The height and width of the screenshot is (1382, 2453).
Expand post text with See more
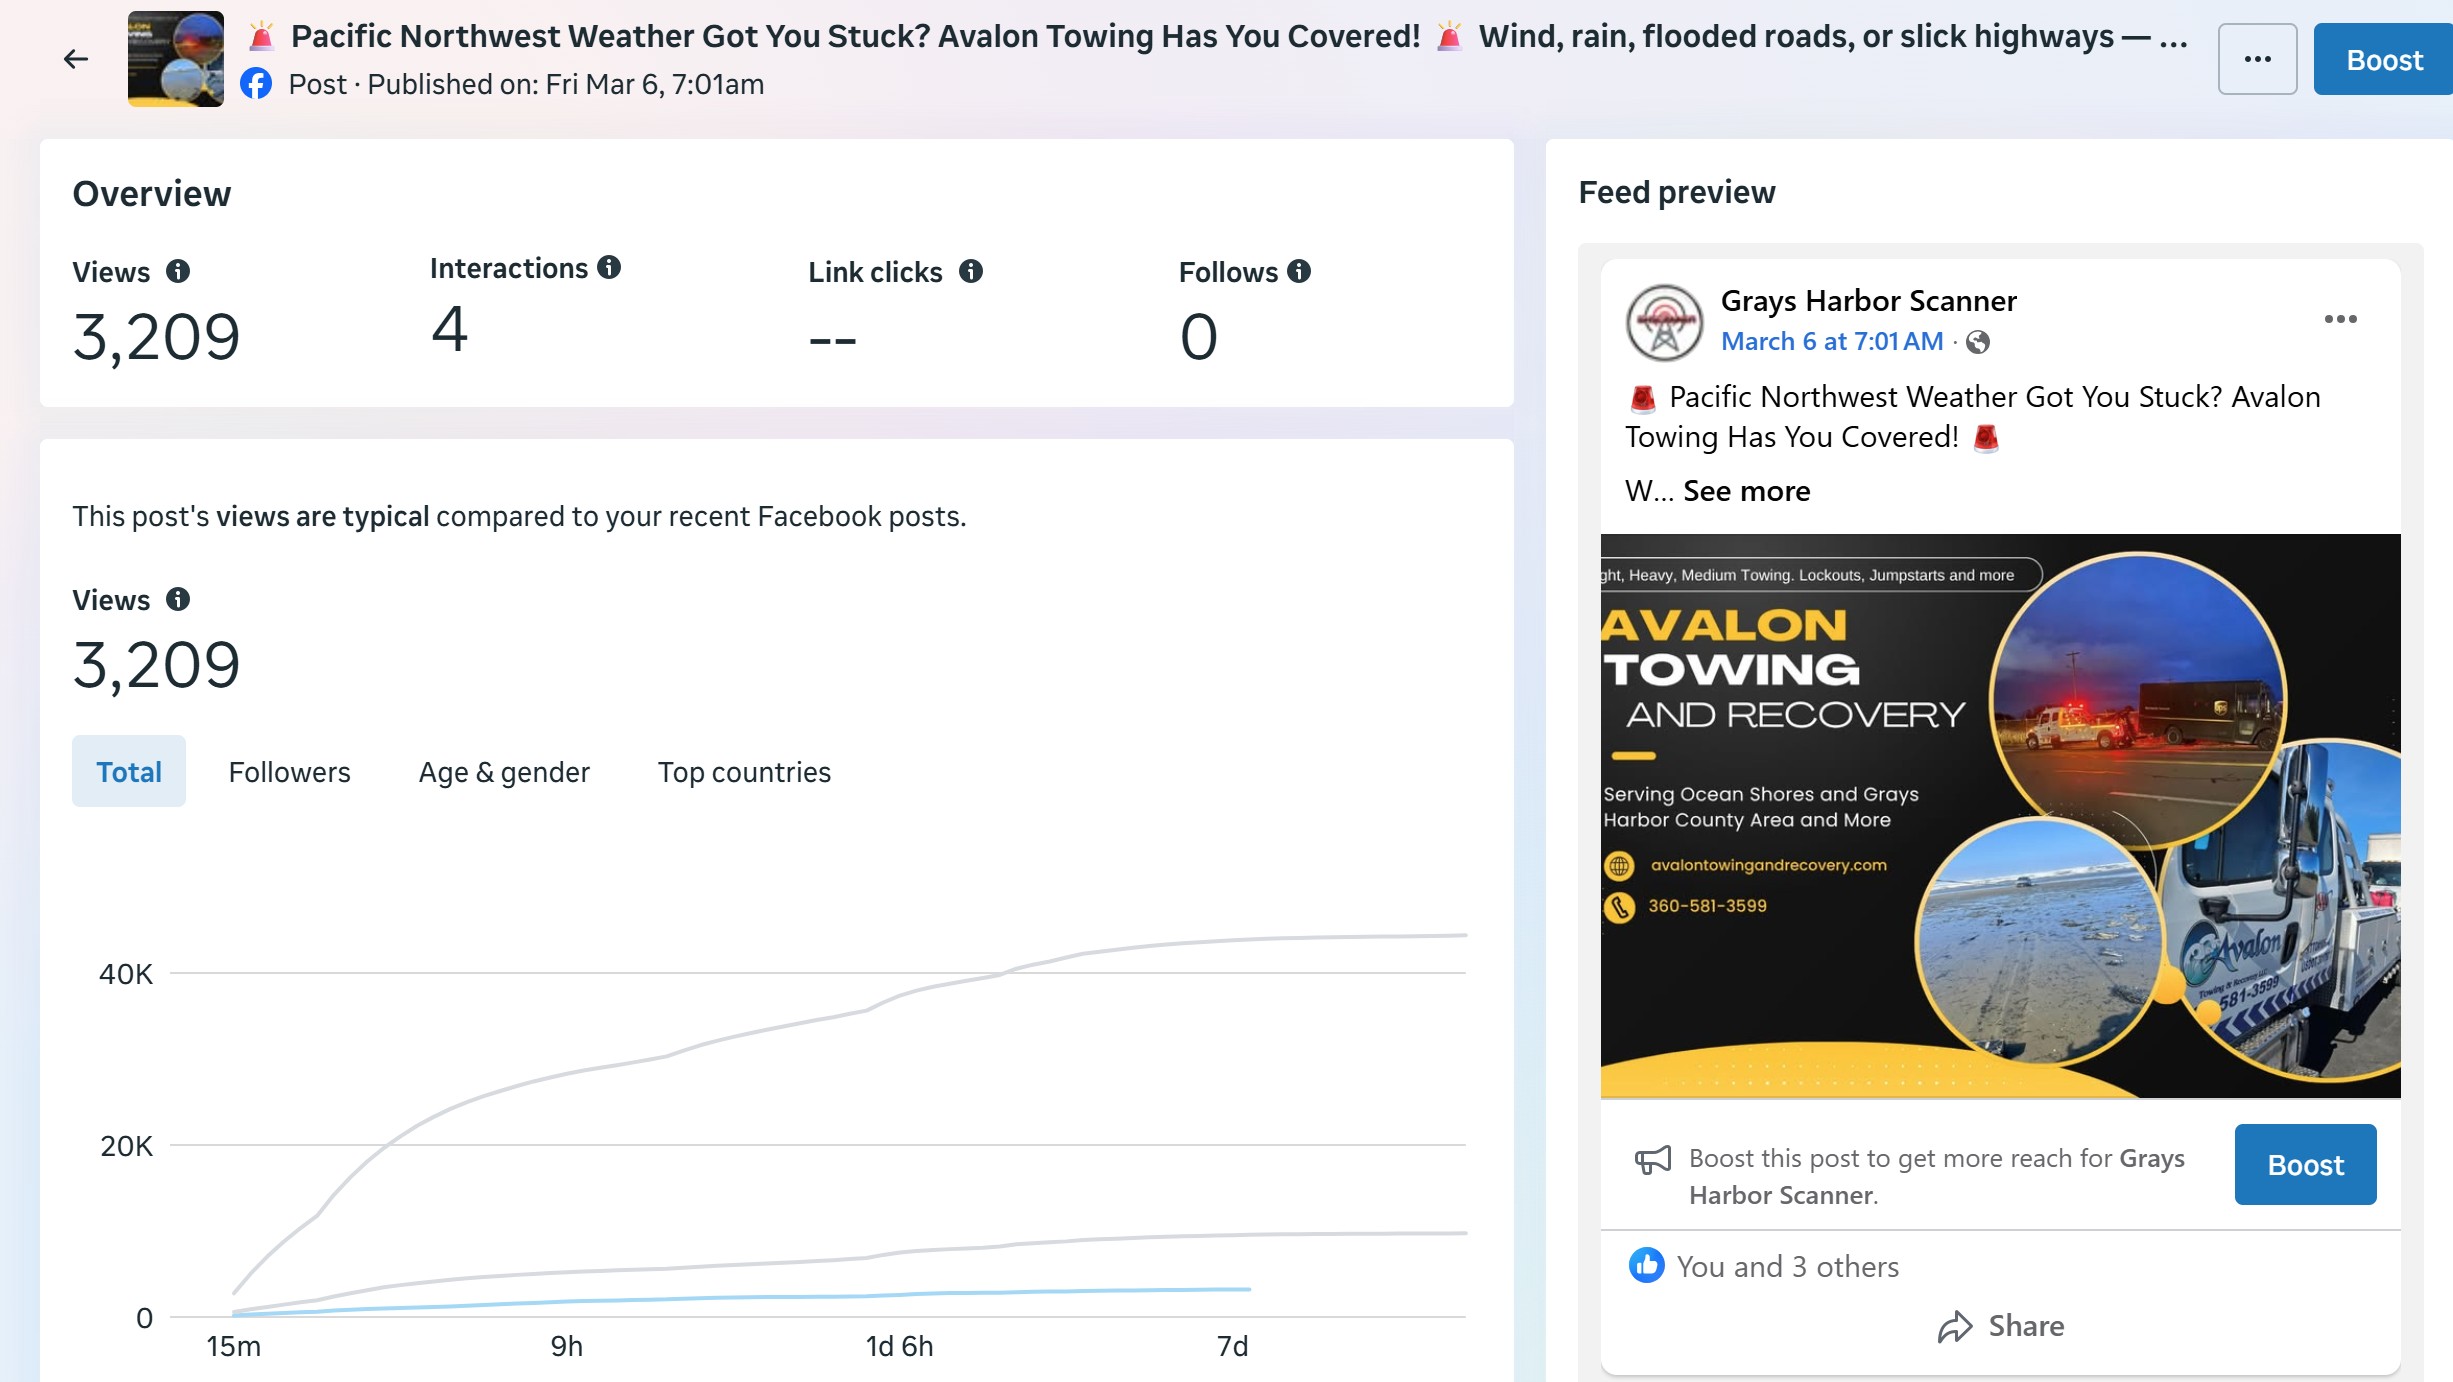point(1746,491)
